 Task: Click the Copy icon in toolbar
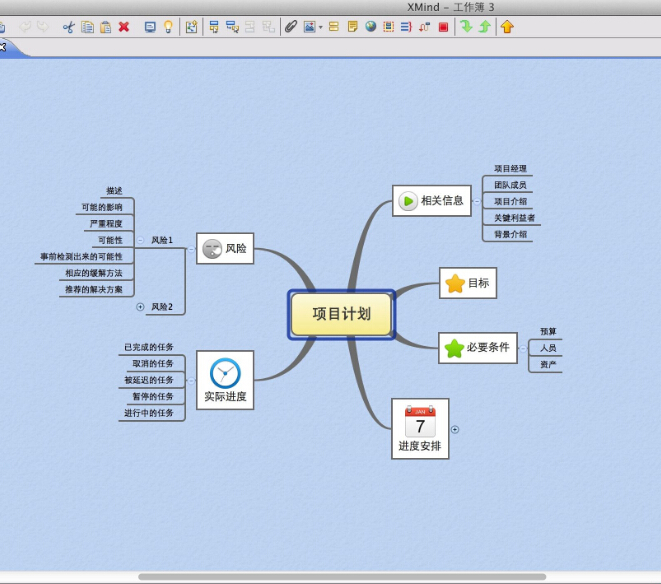point(87,27)
